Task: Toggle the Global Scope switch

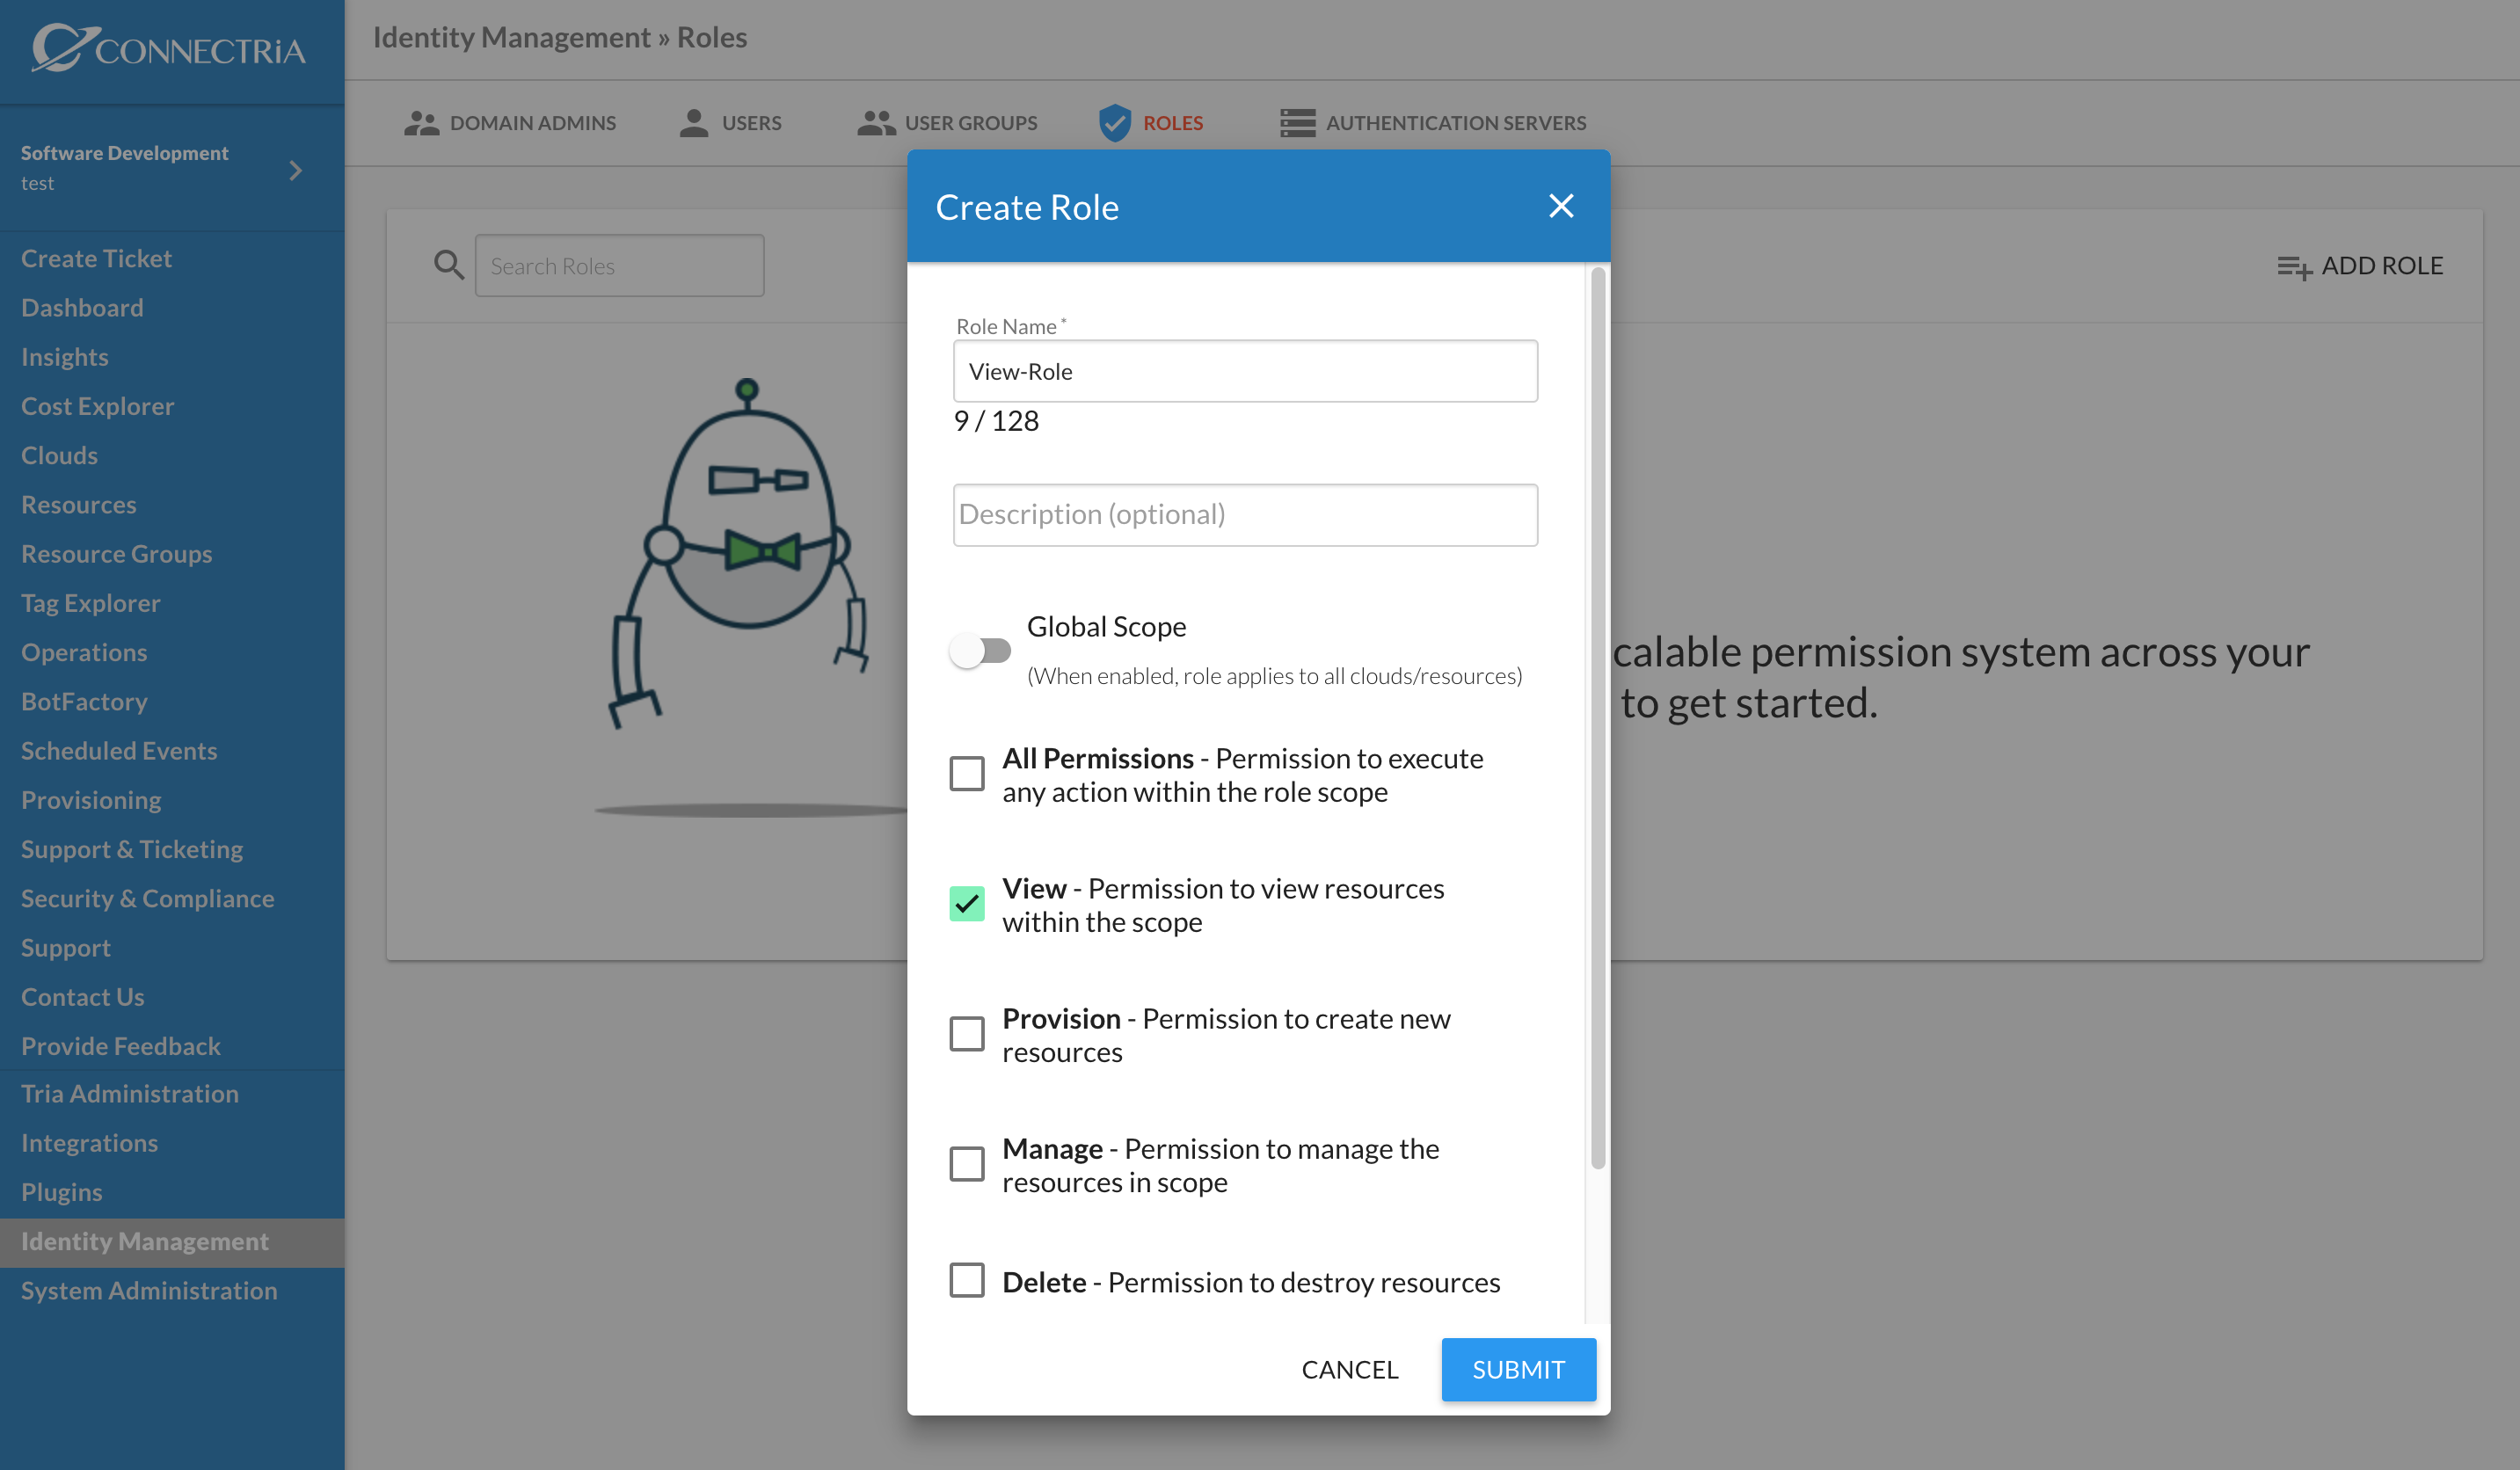Action: [980, 651]
